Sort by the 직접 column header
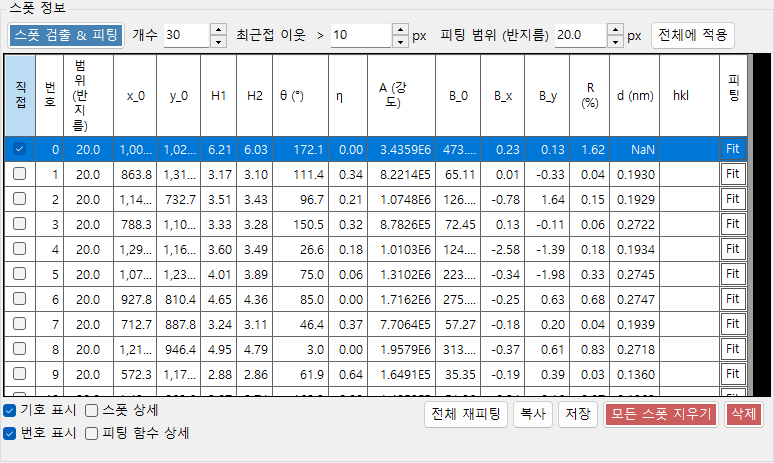774x463 pixels. (20, 95)
